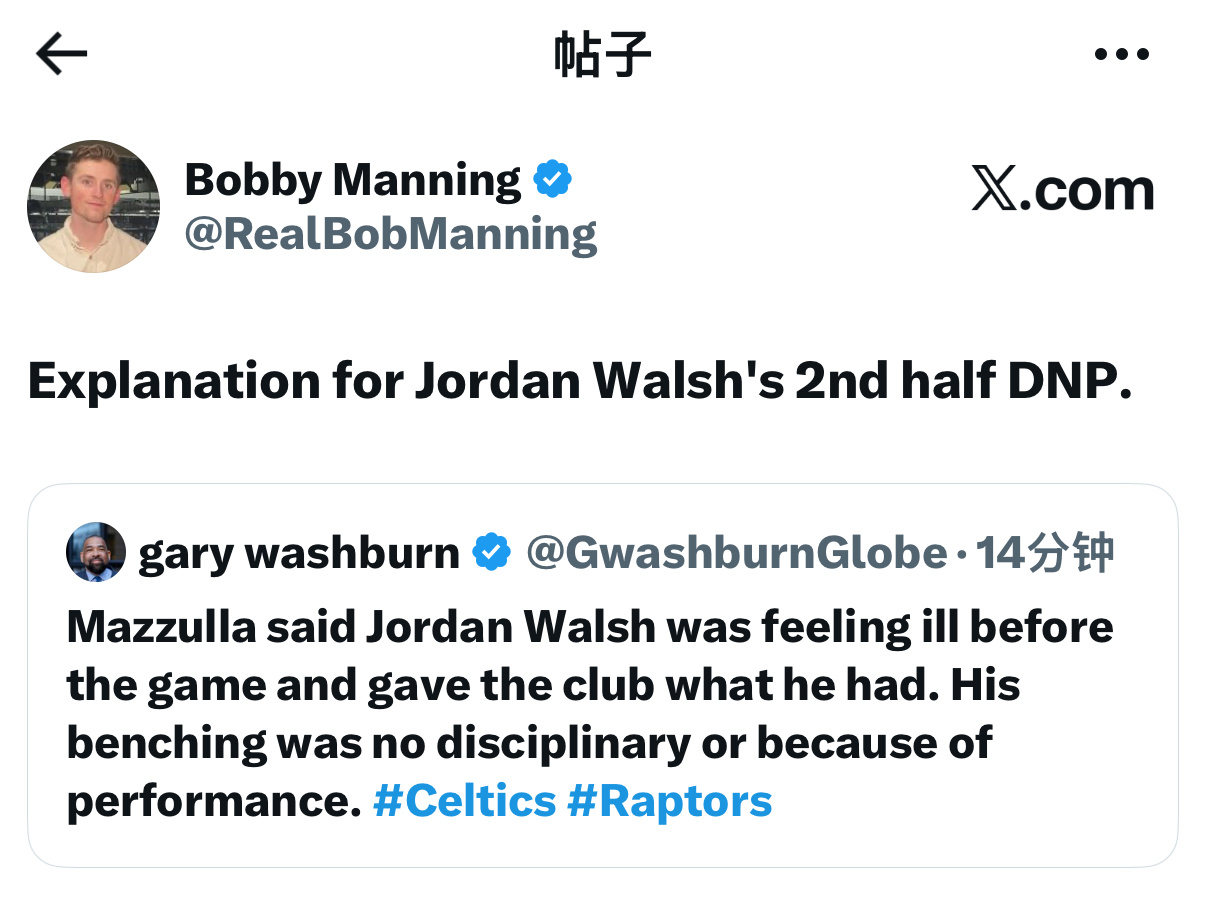Expand the more actions ellipsis at top right
Image resolution: width=1206 pixels, height=905 pixels.
pyautogui.click(x=1122, y=53)
